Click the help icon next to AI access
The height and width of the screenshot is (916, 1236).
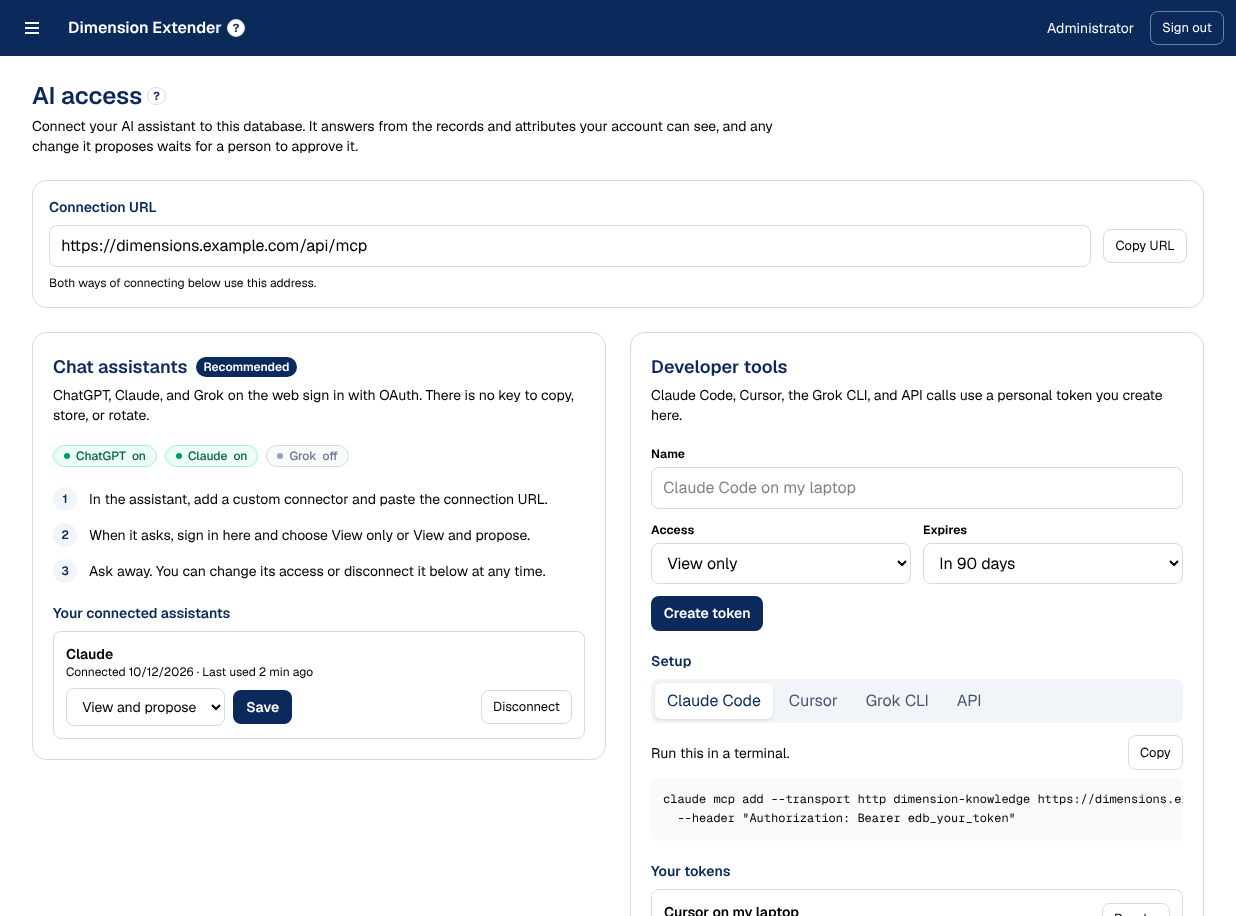pos(157,96)
